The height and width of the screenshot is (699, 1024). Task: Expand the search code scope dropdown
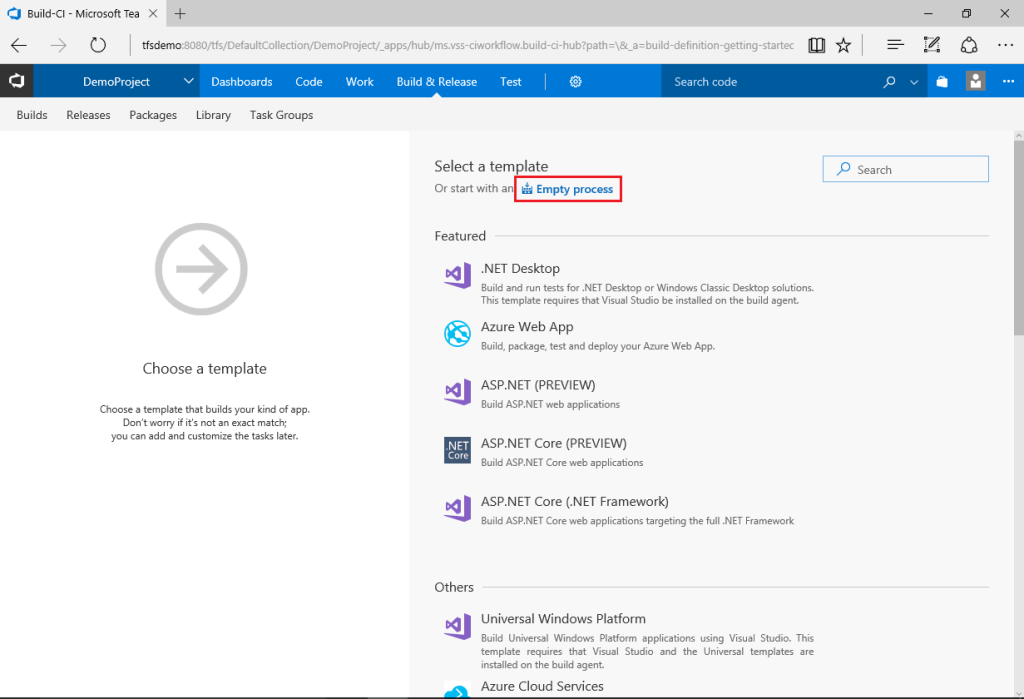tap(914, 81)
